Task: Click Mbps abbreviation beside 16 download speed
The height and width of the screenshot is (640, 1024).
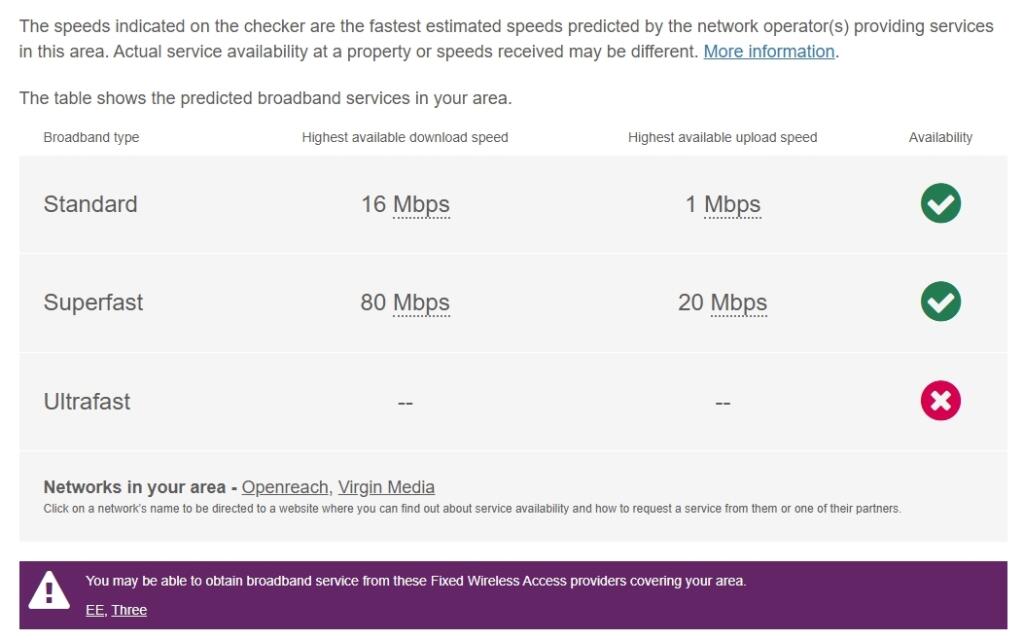Action: coord(421,204)
